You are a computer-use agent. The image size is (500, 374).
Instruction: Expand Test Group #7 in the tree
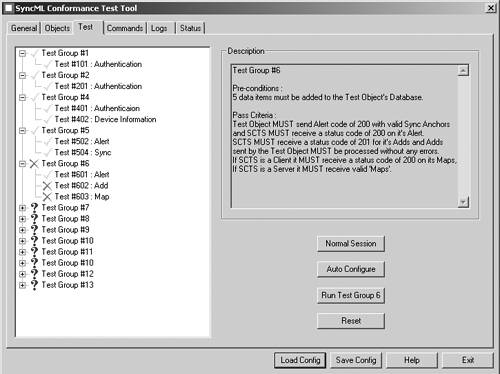pyautogui.click(x=22, y=208)
